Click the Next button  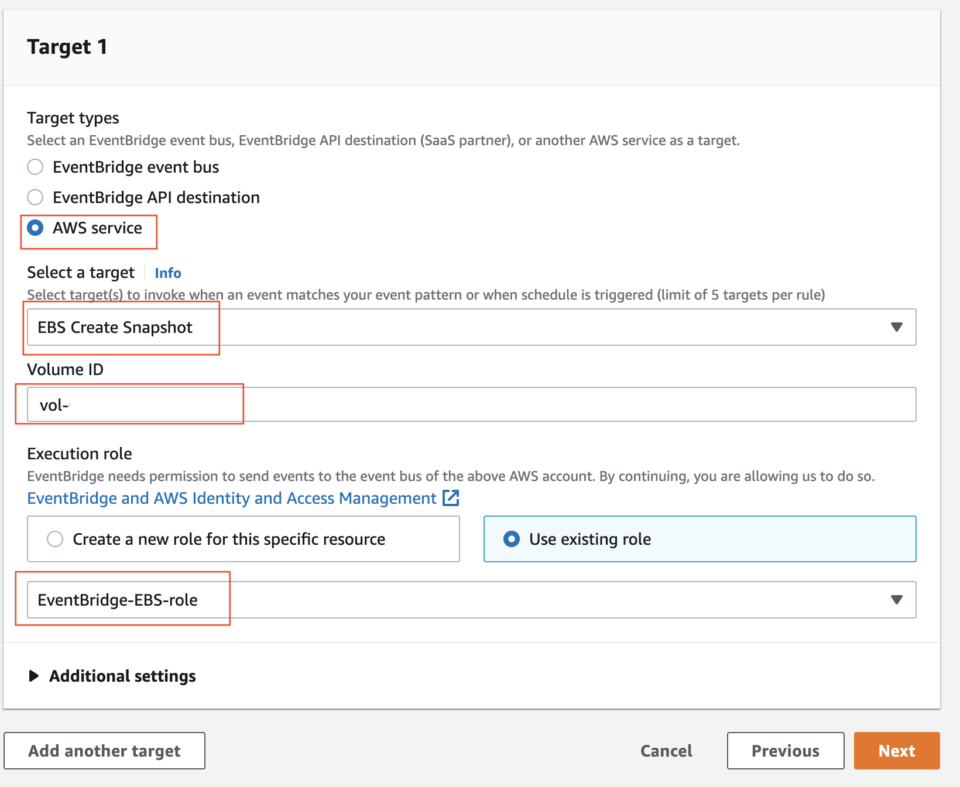(896, 750)
